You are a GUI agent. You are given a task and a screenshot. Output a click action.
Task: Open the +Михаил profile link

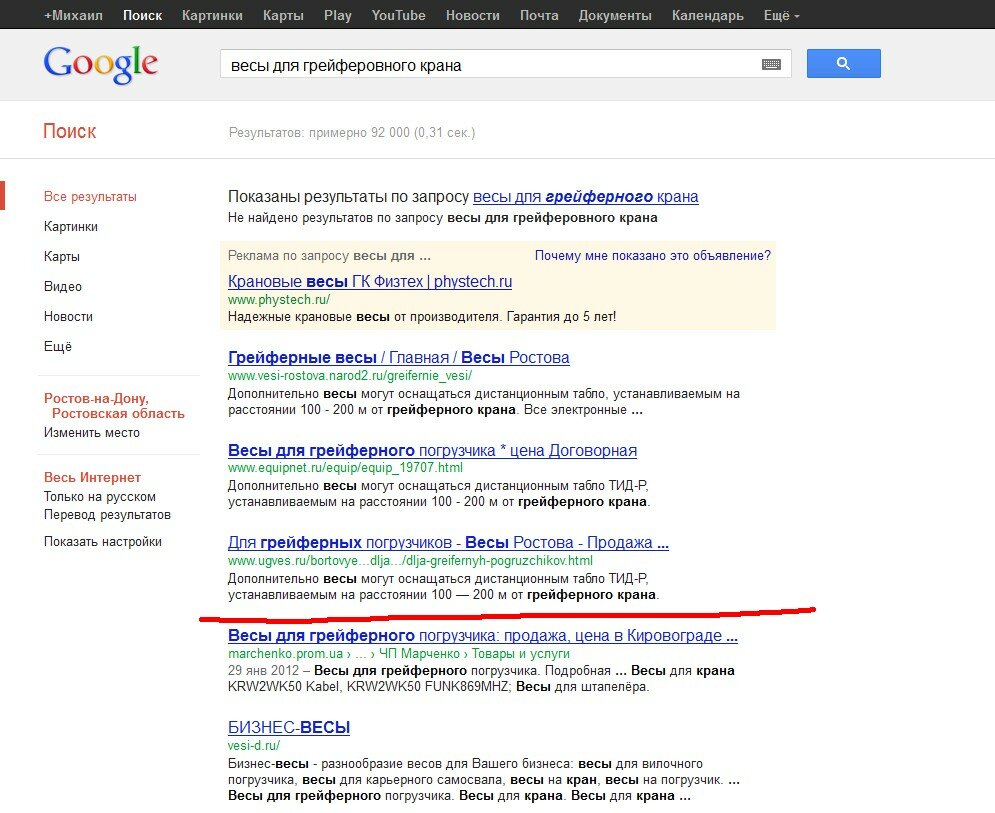[x=73, y=15]
